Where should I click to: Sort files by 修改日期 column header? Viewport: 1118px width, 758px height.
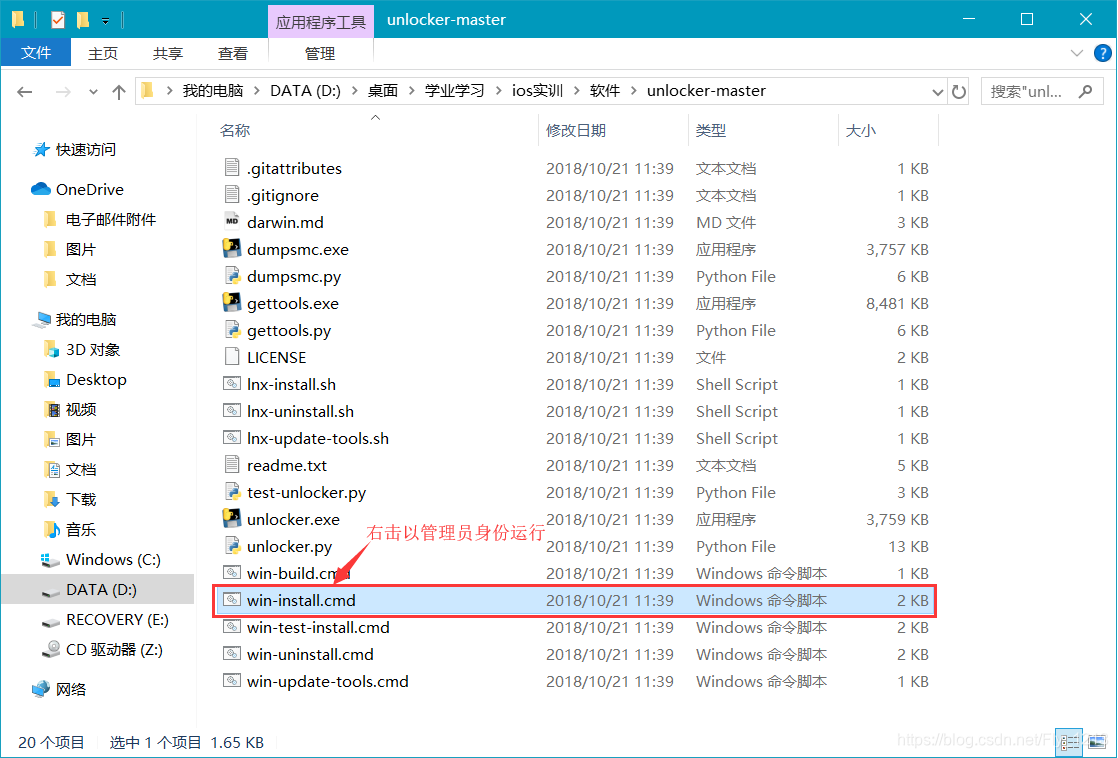click(576, 130)
